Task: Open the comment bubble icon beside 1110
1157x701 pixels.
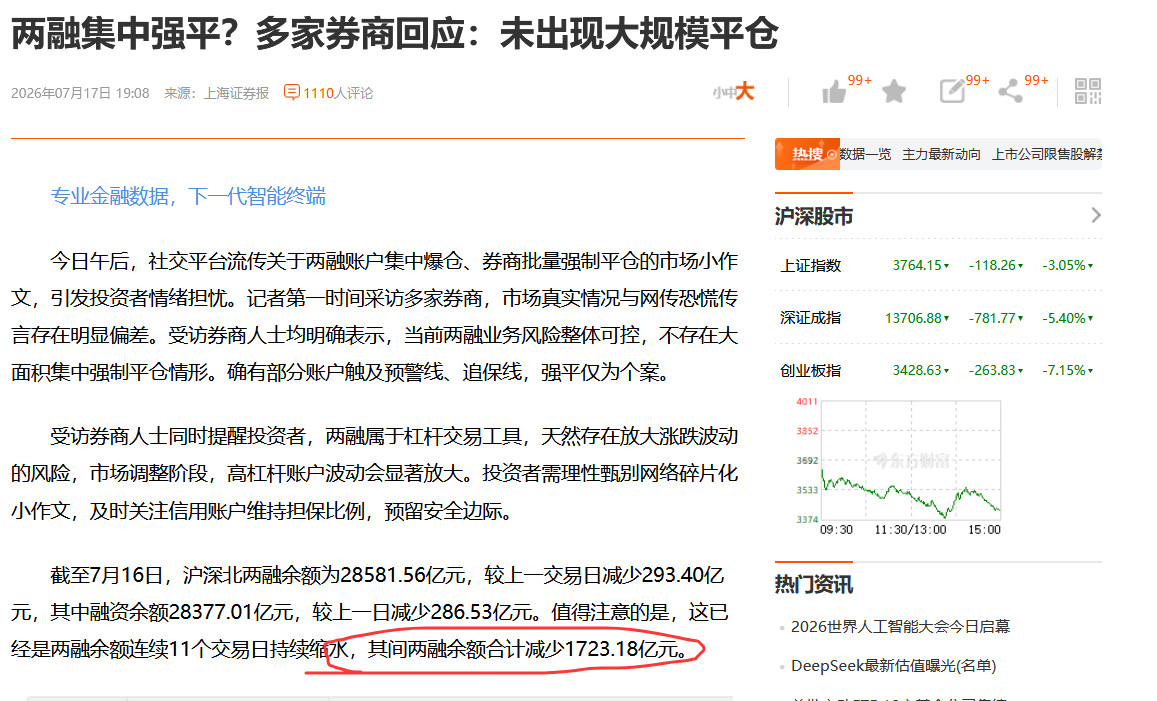Action: coord(291,92)
